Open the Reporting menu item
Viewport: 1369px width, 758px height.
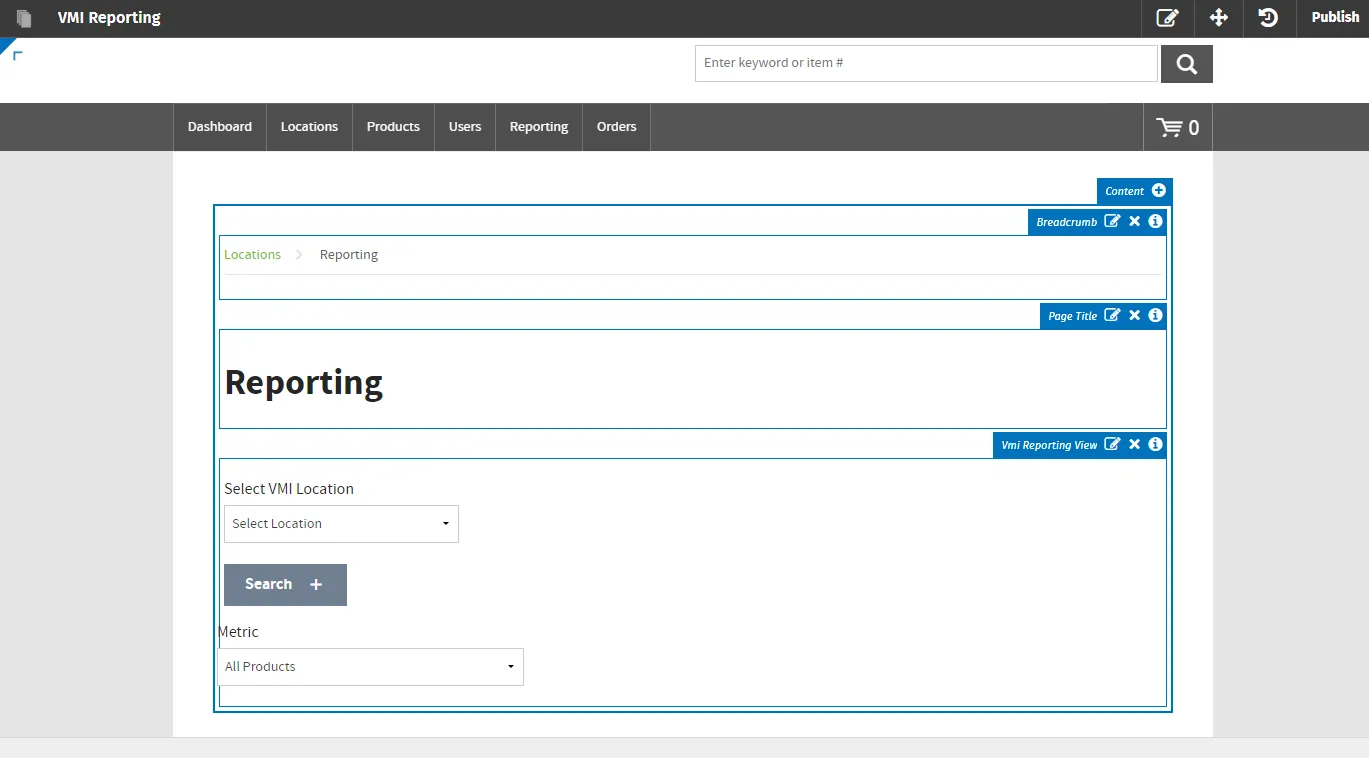point(539,127)
